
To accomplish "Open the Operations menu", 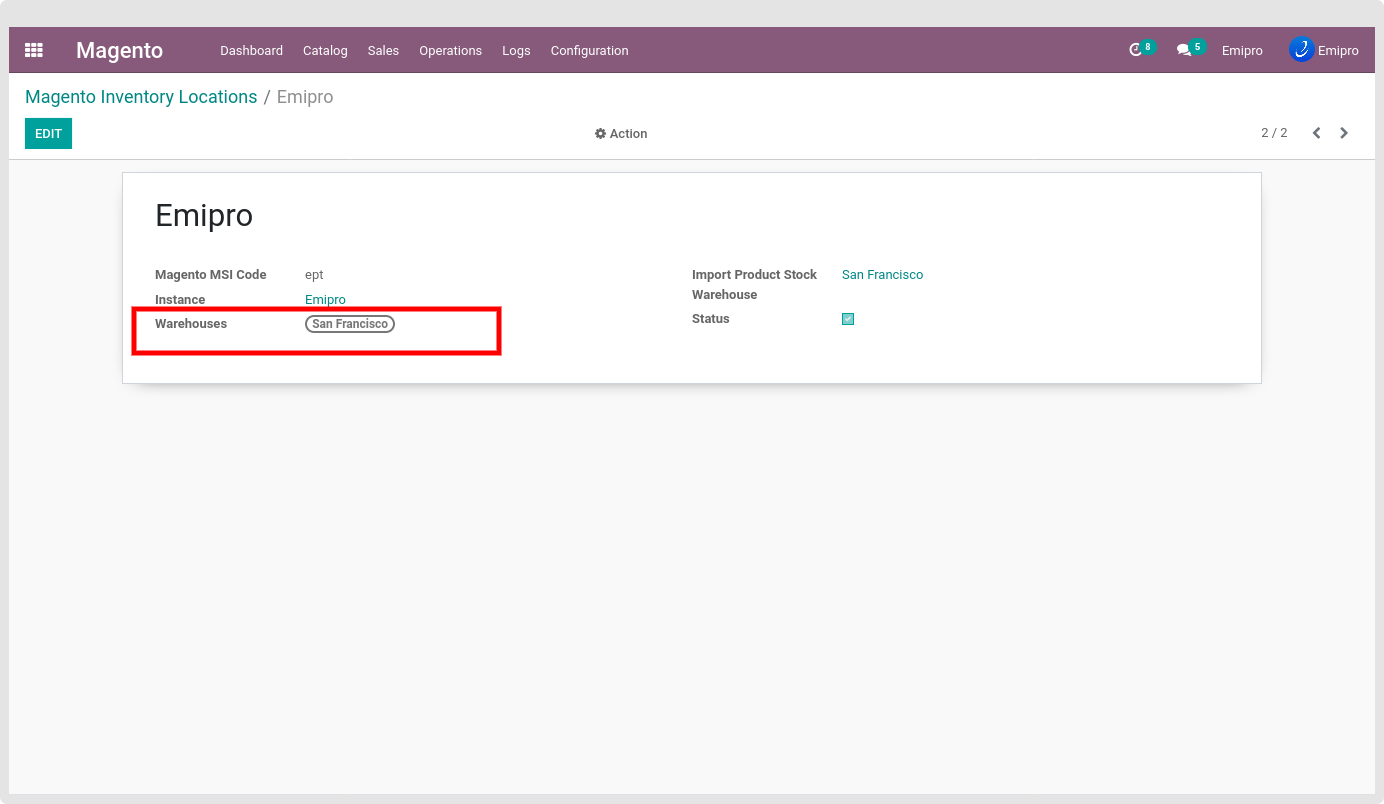I will [x=450, y=51].
